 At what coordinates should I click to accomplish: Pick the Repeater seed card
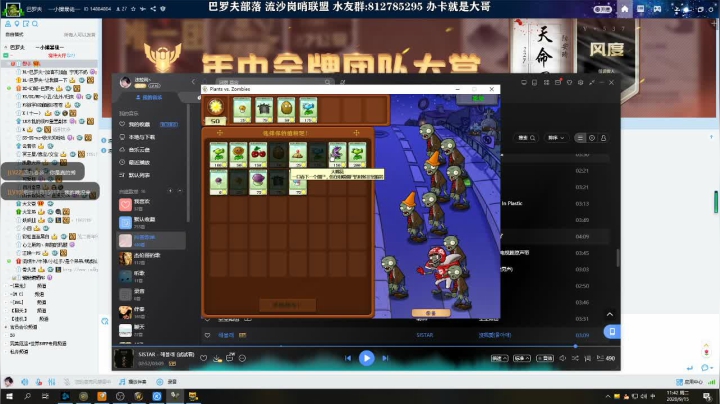point(357,154)
